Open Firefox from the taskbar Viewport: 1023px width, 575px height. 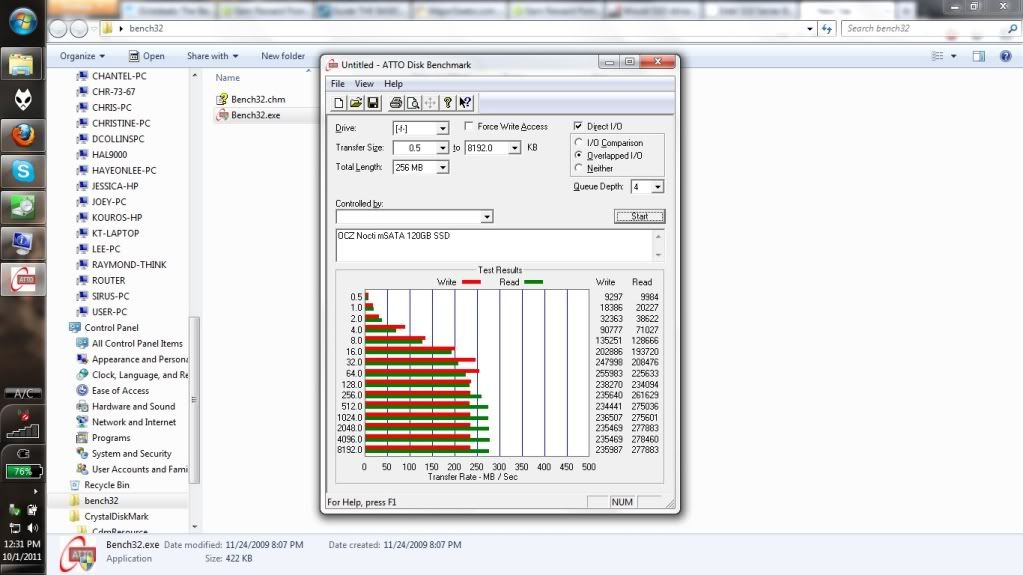[23, 135]
